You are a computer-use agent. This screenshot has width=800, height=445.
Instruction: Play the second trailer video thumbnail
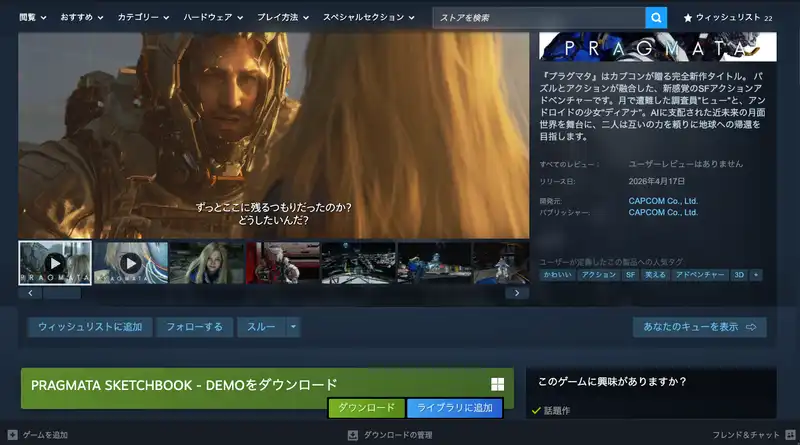[131, 263]
